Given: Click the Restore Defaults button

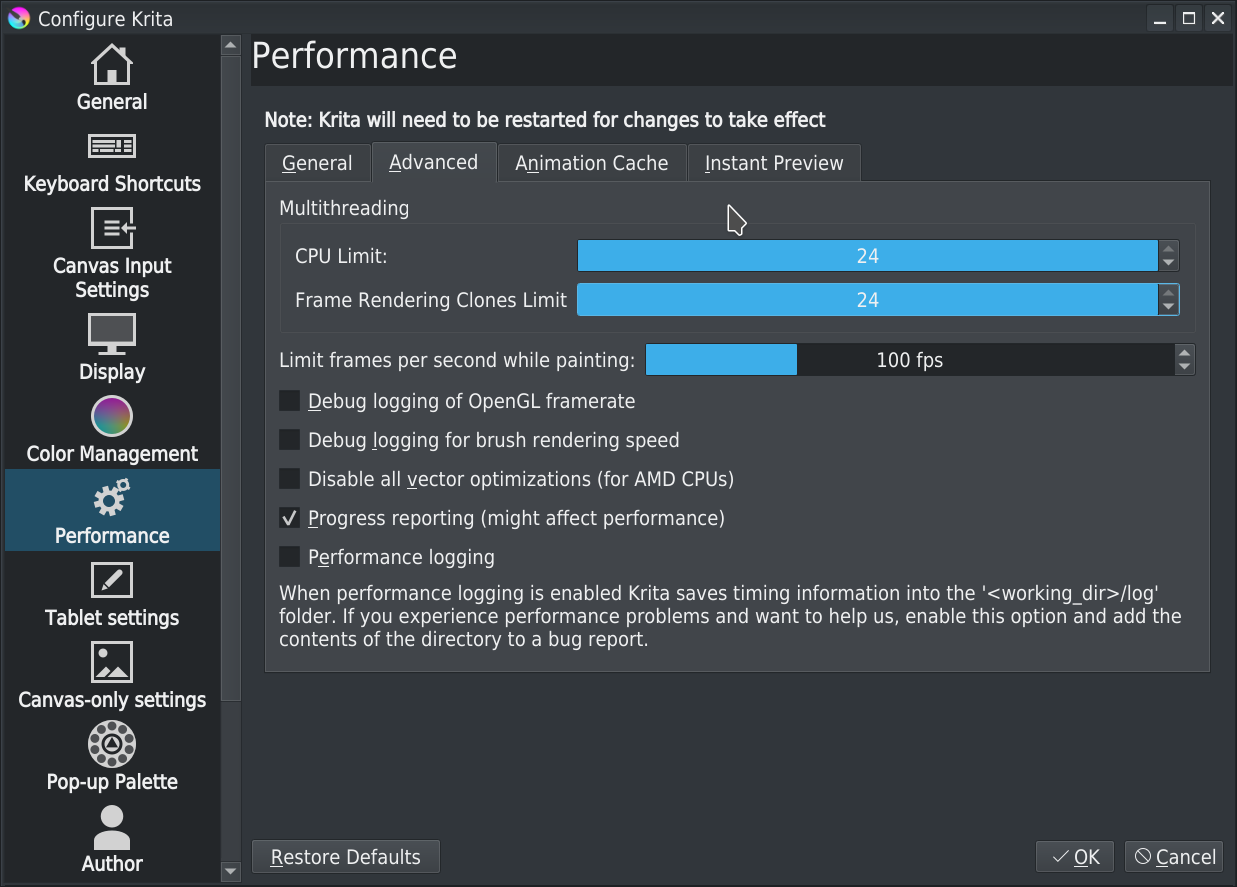Looking at the screenshot, I should pyautogui.click(x=345, y=857).
